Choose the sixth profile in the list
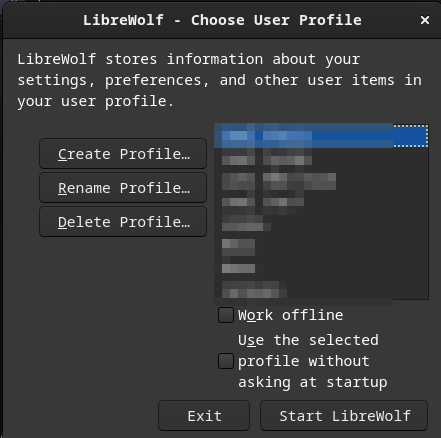 tap(321, 245)
